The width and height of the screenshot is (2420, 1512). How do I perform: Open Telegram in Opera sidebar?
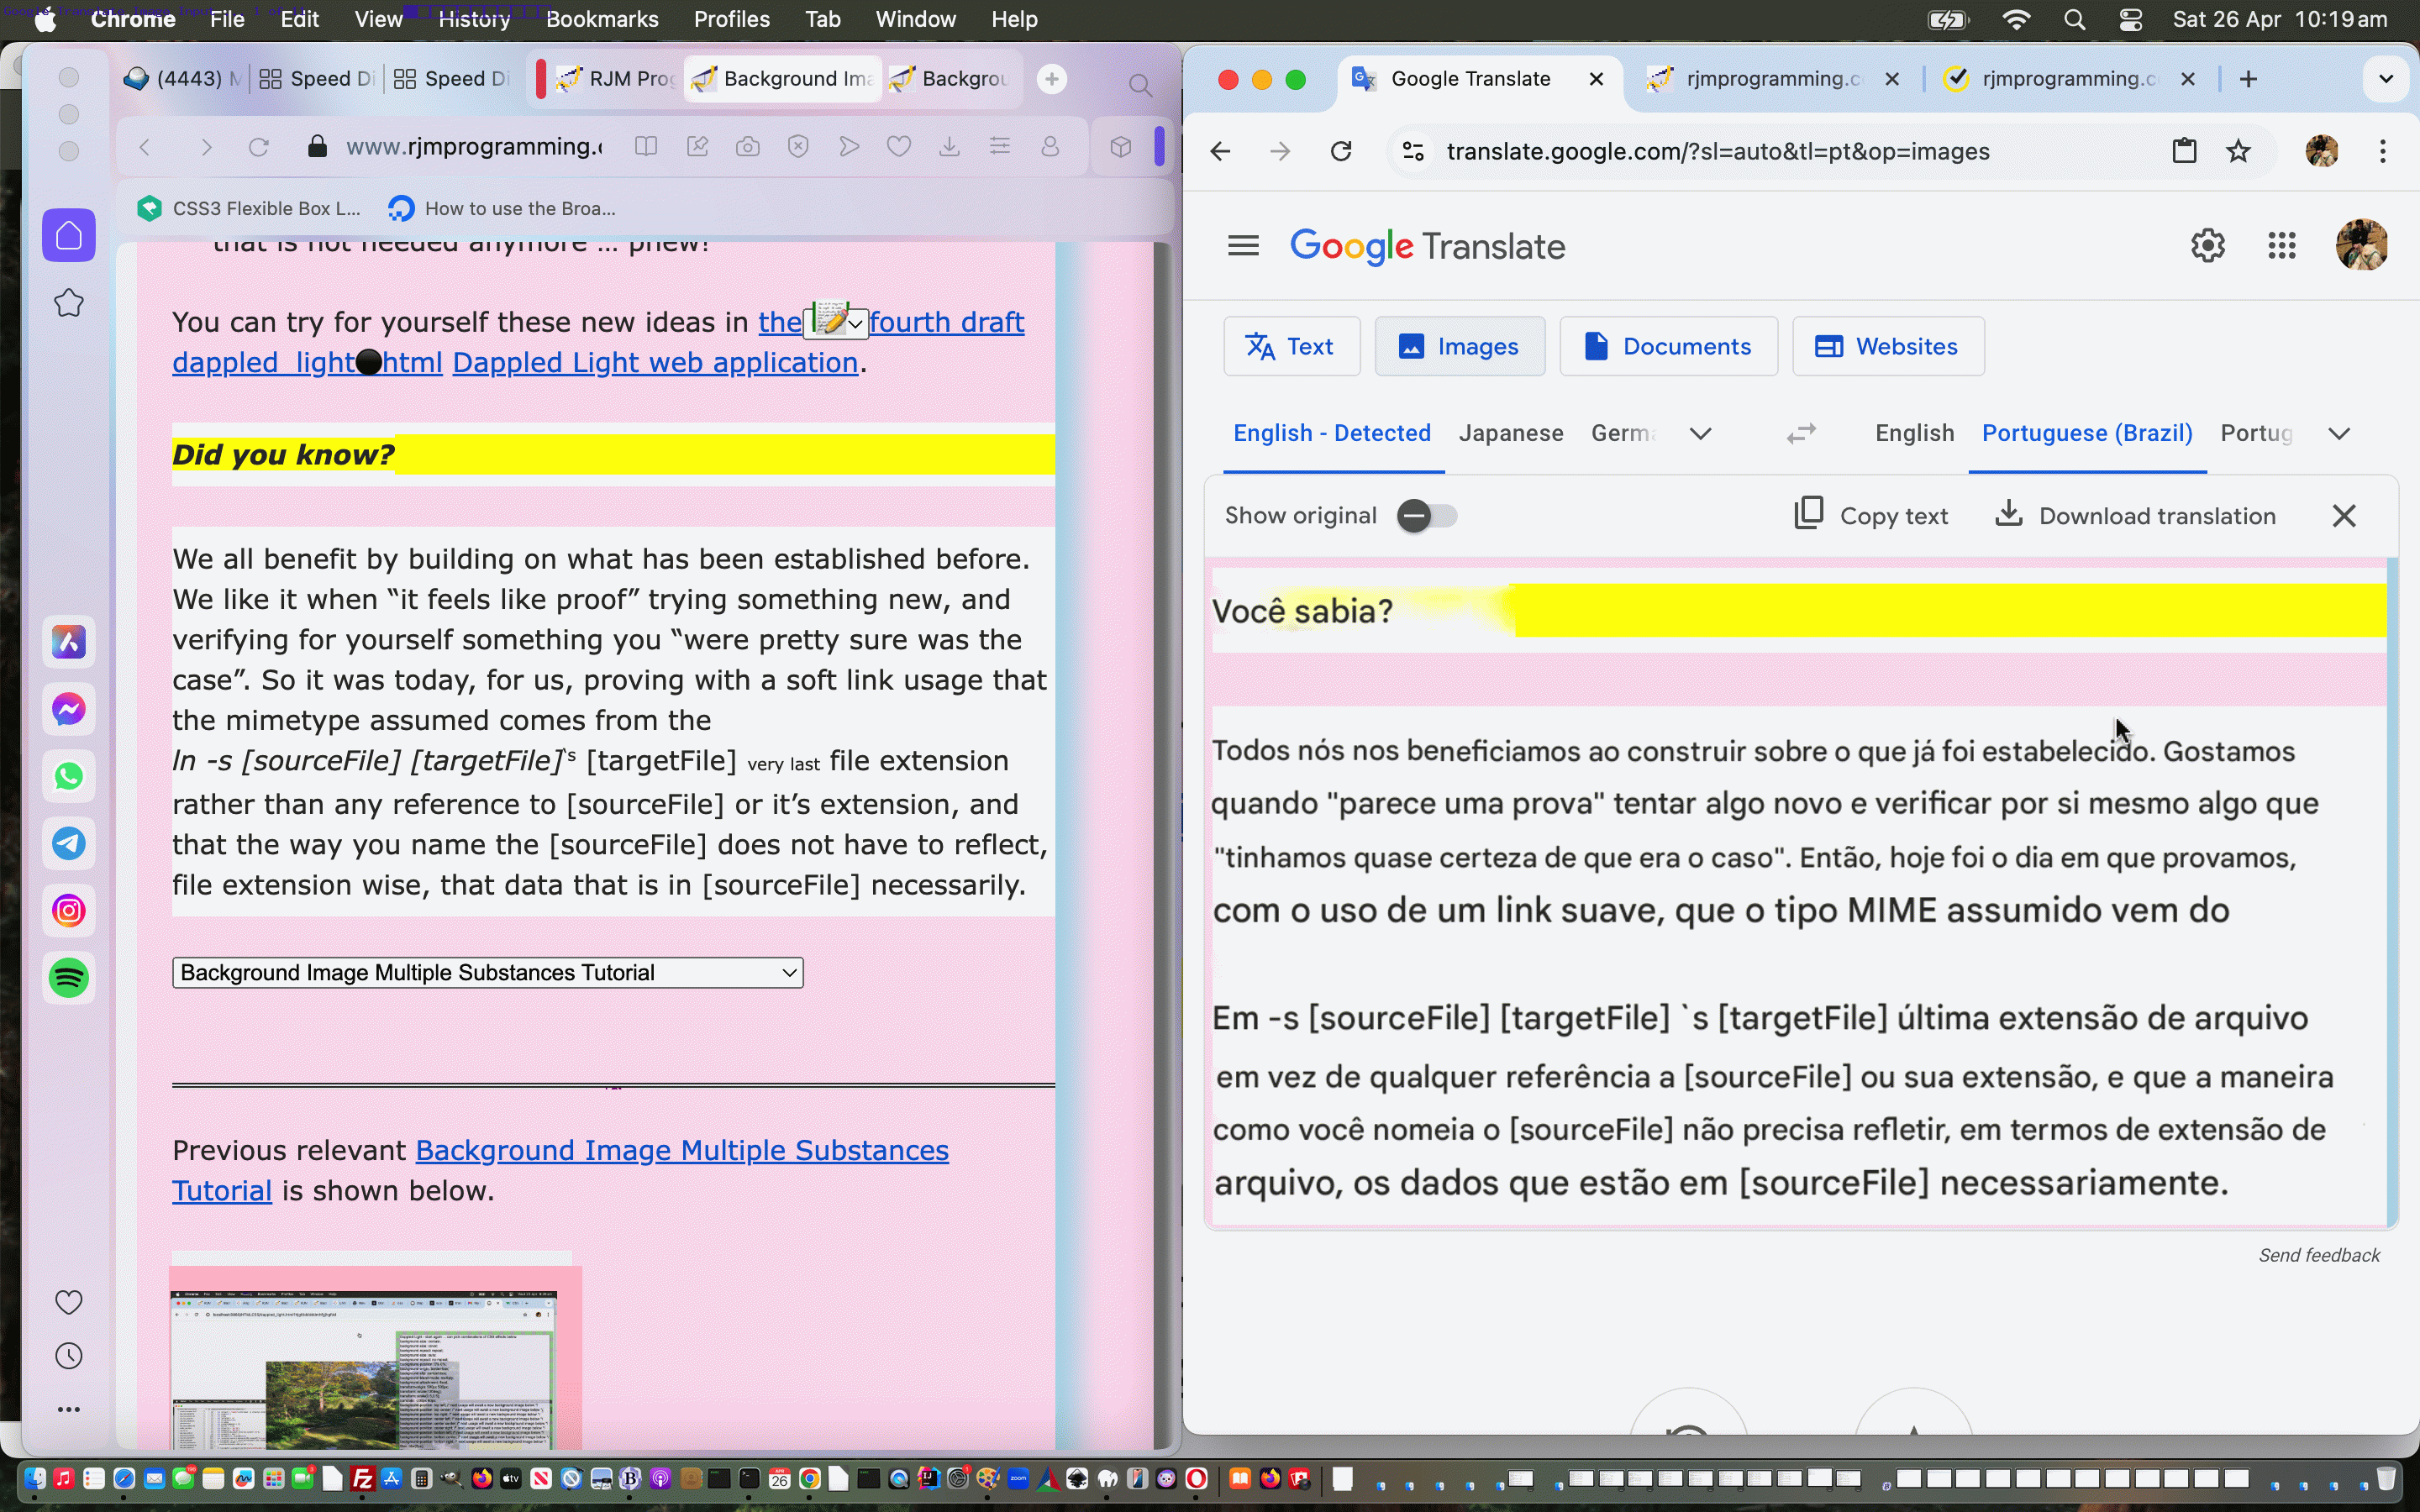coord(69,843)
